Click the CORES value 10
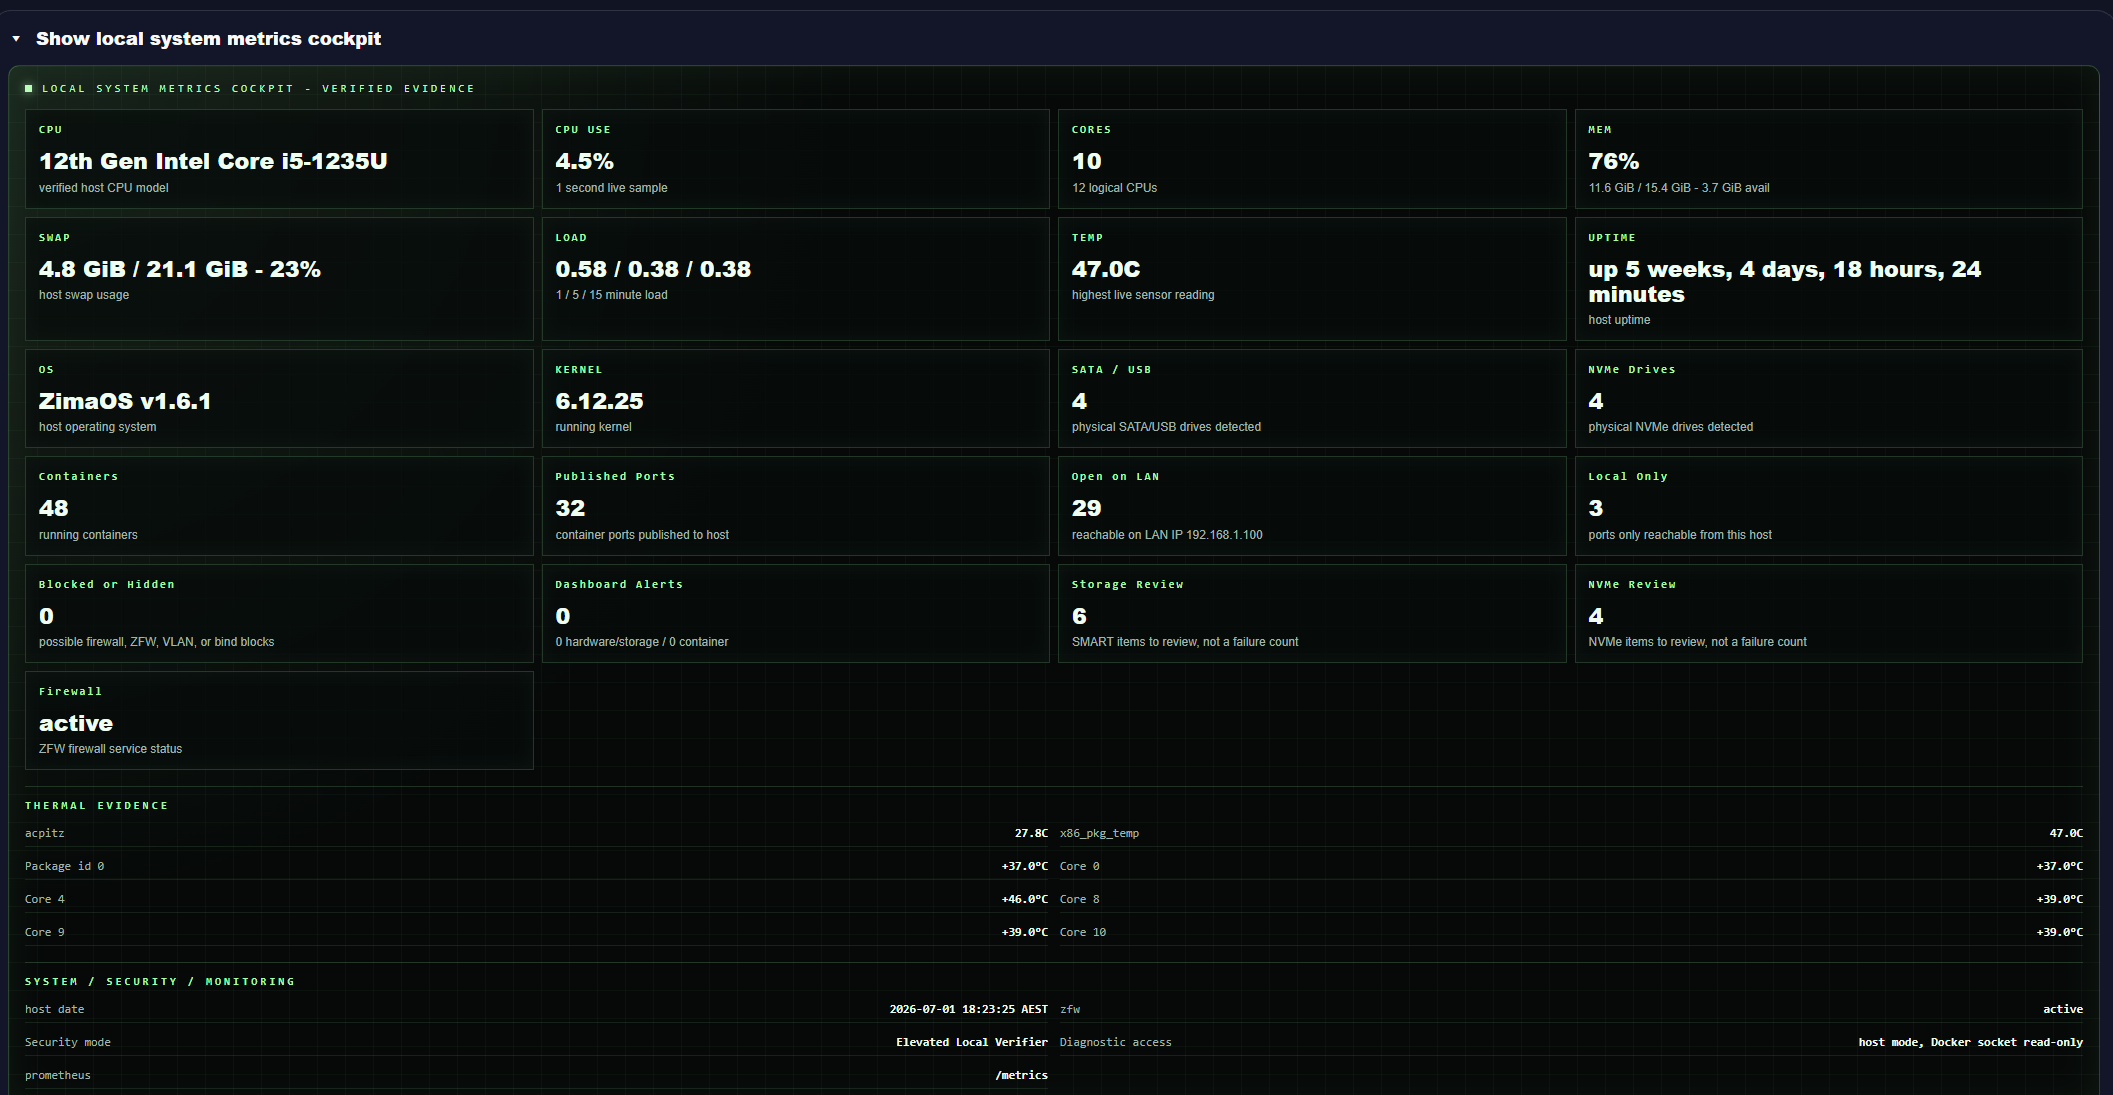 click(1086, 161)
